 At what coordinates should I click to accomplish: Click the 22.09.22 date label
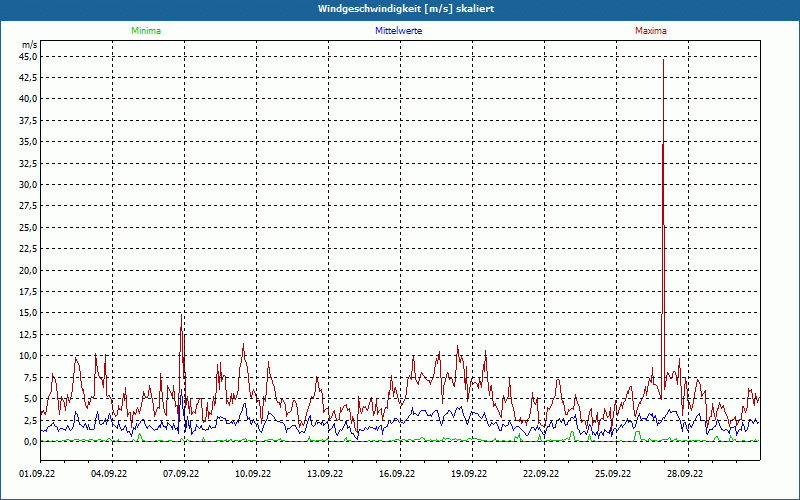541,474
